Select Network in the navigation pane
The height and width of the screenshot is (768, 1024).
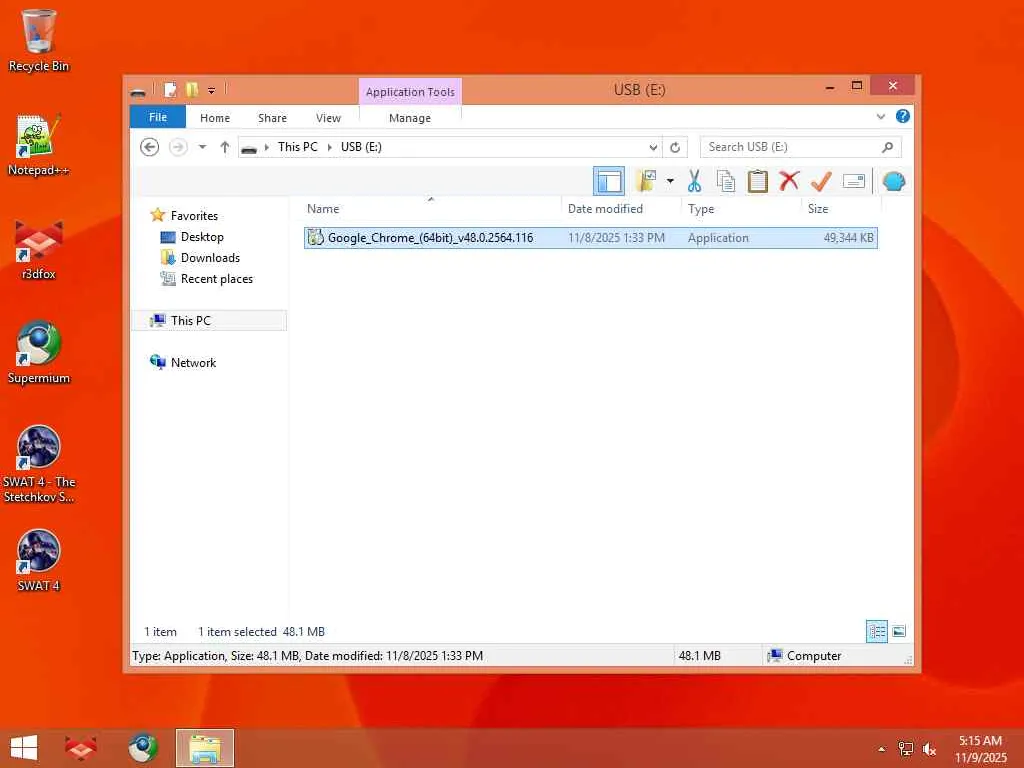point(193,362)
